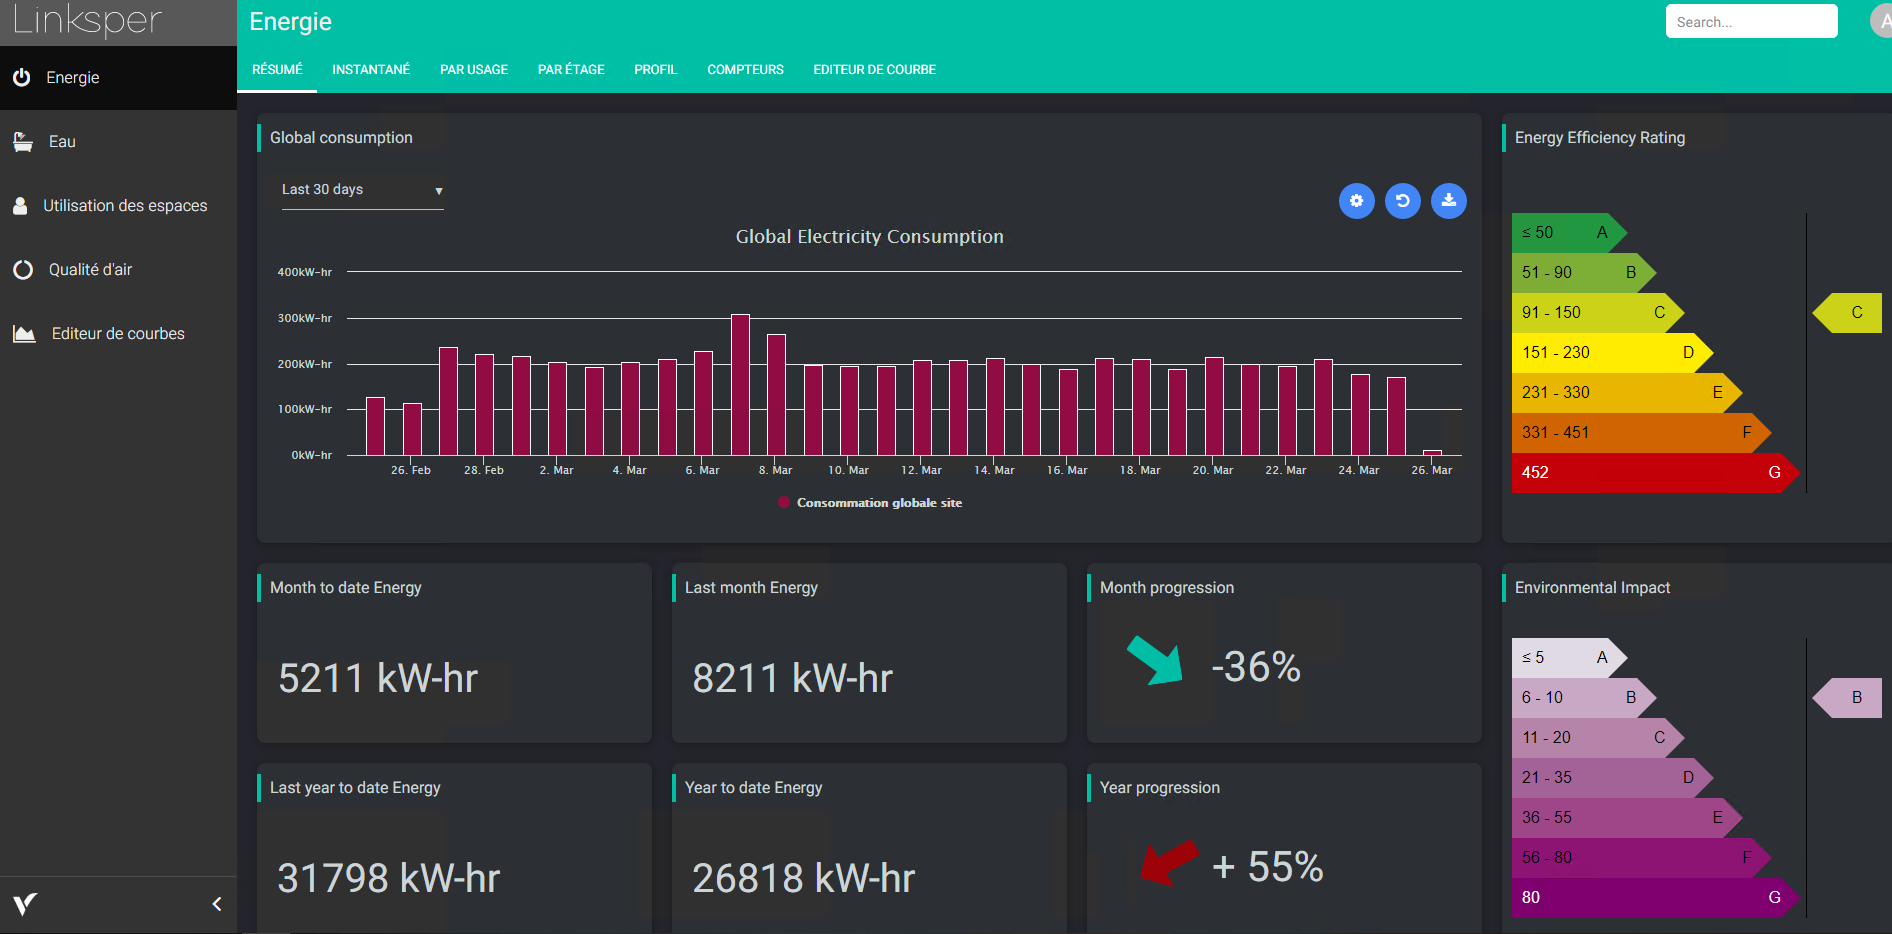Click the tallest bar in consumption chart

click(x=740, y=385)
